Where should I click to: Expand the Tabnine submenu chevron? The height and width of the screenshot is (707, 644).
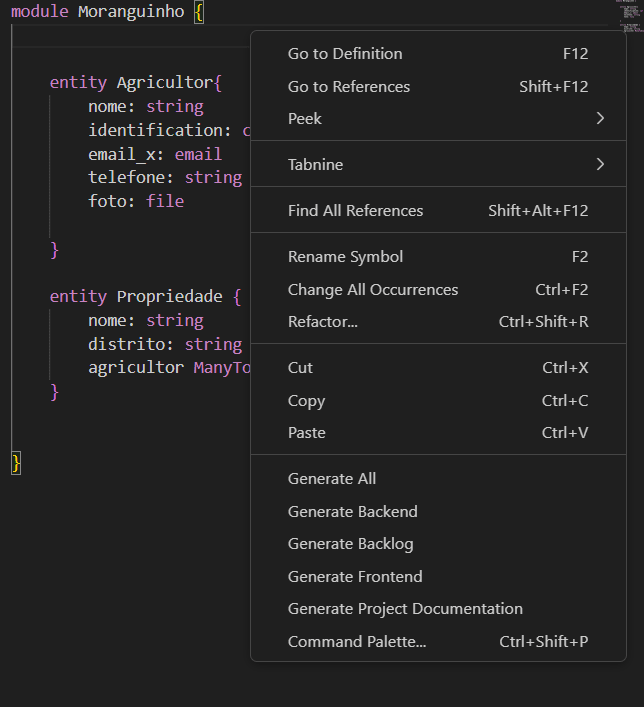point(600,165)
